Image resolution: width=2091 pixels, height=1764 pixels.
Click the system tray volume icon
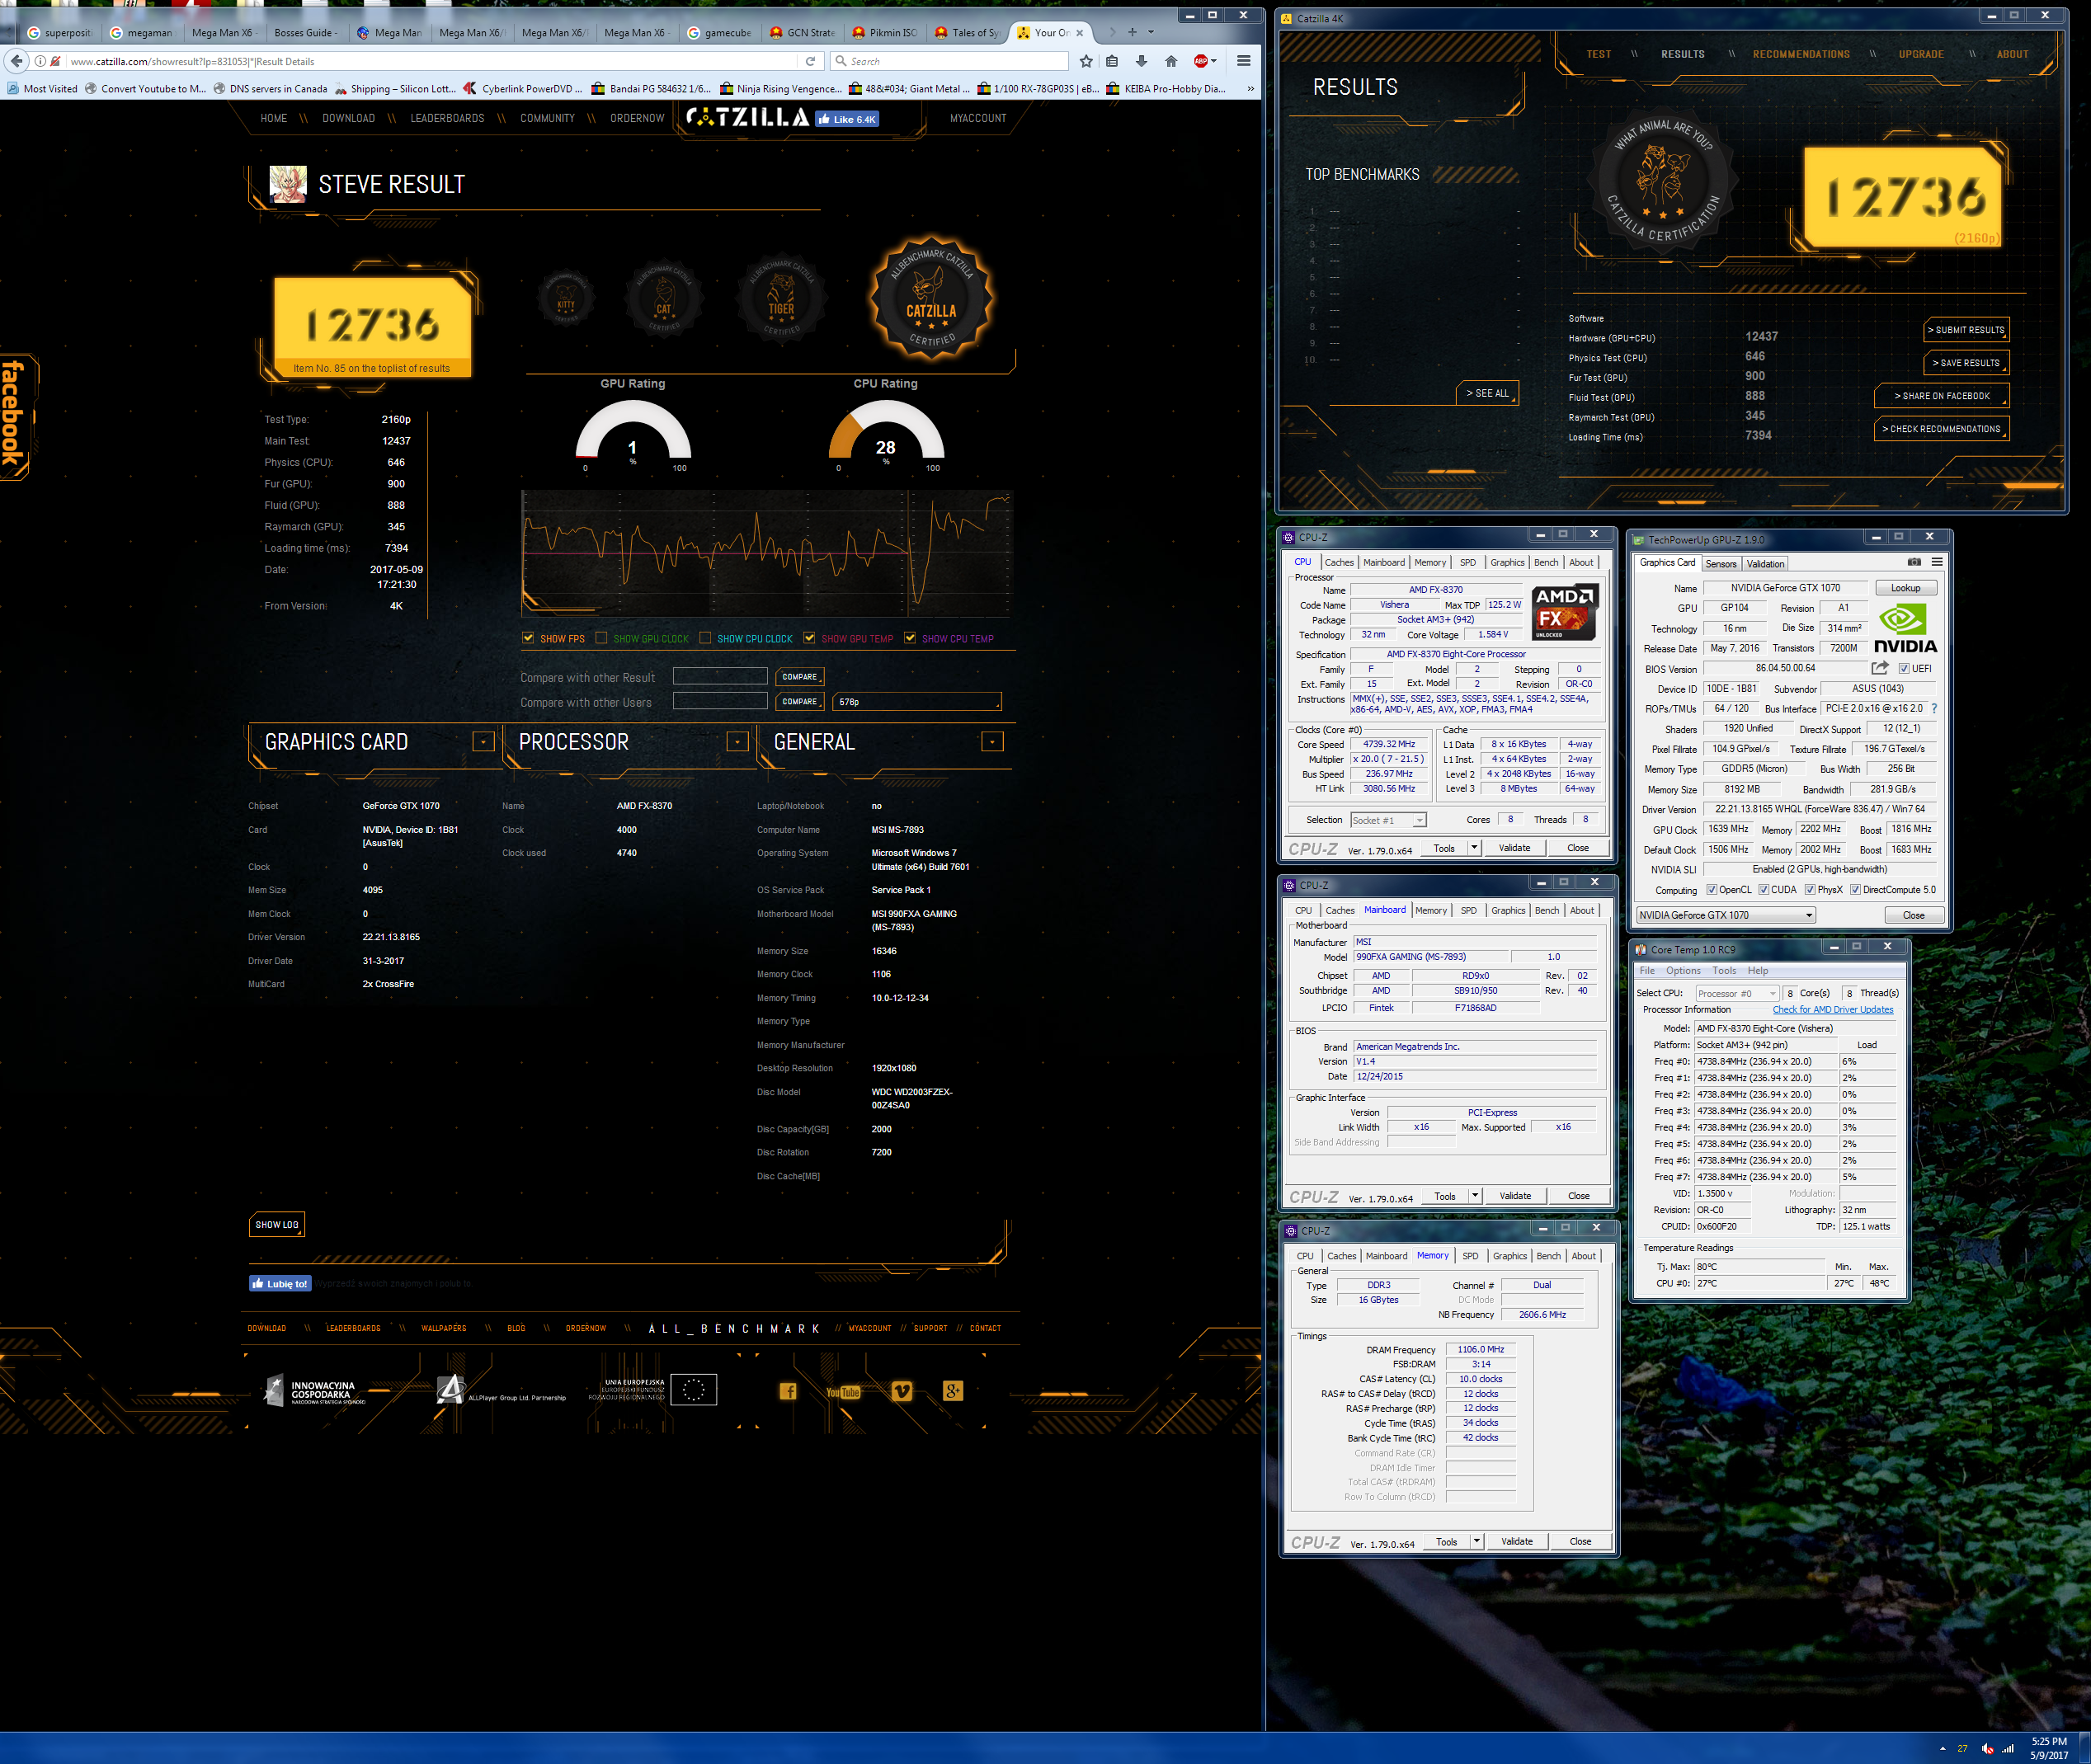(x=1987, y=1748)
